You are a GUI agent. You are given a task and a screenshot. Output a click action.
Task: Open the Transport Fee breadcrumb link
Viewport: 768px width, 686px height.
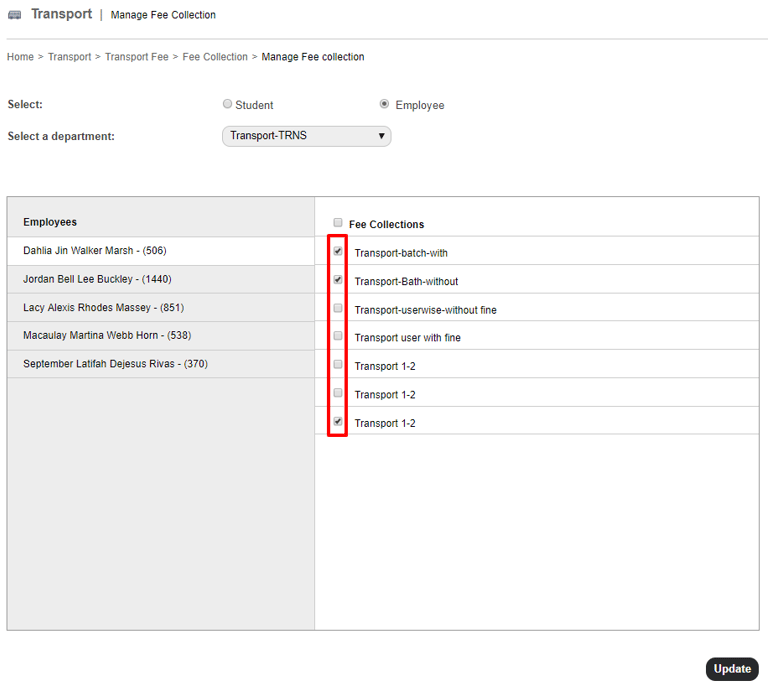(136, 57)
